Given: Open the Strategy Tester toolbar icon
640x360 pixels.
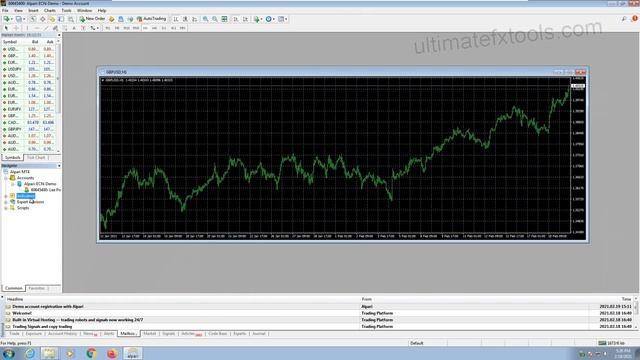Looking at the screenshot, I should [71, 19].
